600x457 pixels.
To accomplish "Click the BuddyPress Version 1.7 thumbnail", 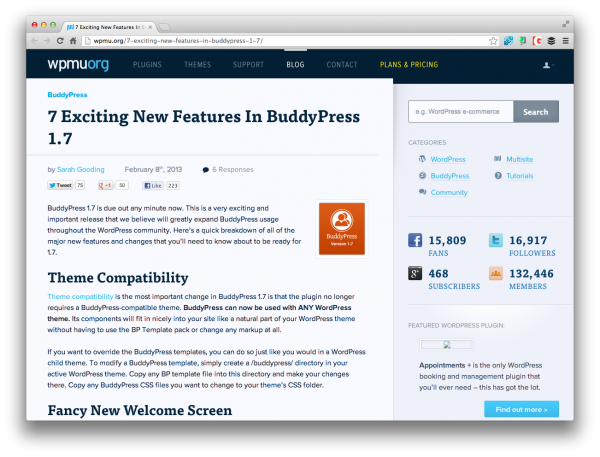I will (342, 228).
